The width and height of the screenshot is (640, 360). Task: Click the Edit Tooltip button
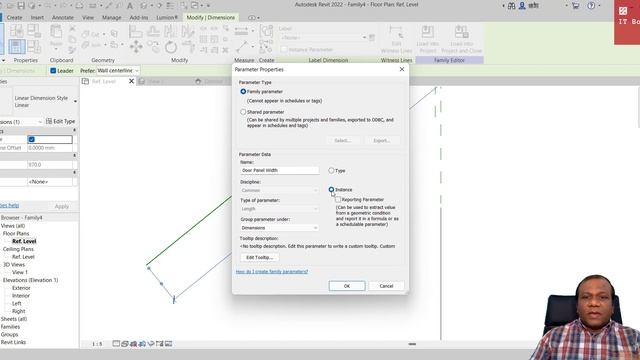tap(260, 258)
